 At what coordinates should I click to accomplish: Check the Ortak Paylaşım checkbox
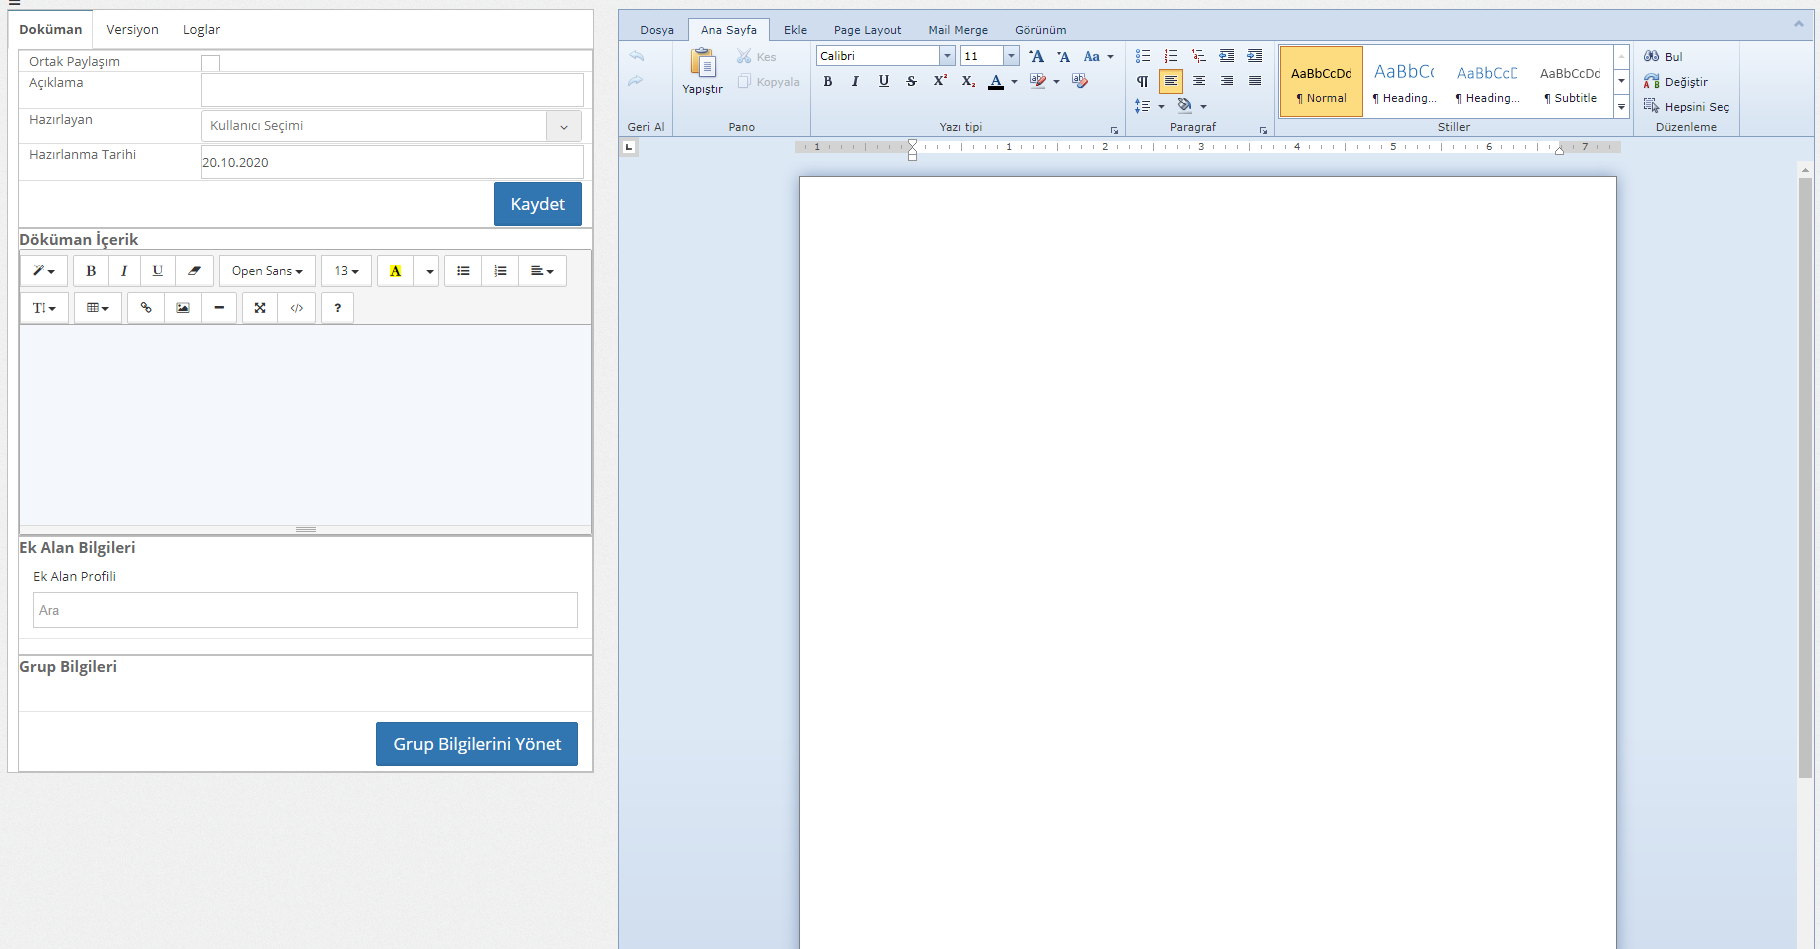[210, 62]
